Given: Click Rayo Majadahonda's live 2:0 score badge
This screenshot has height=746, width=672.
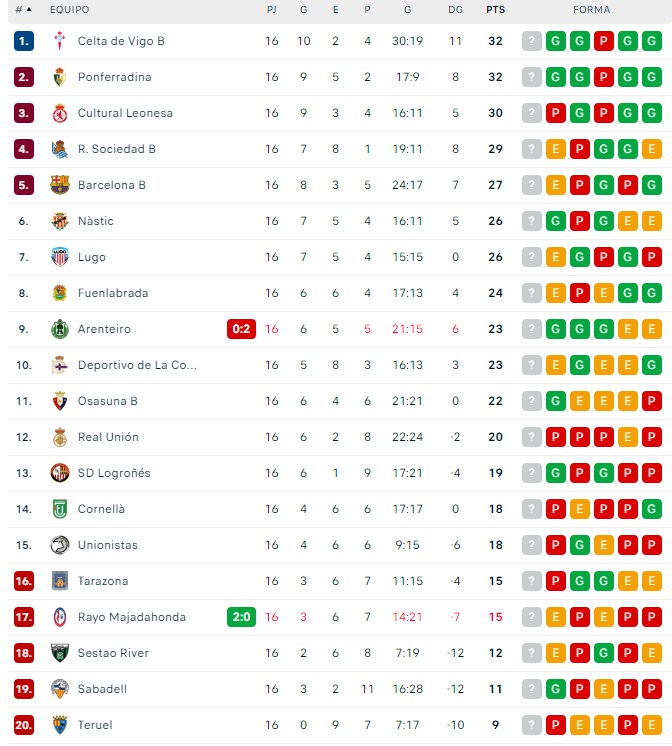Looking at the screenshot, I should point(242,617).
